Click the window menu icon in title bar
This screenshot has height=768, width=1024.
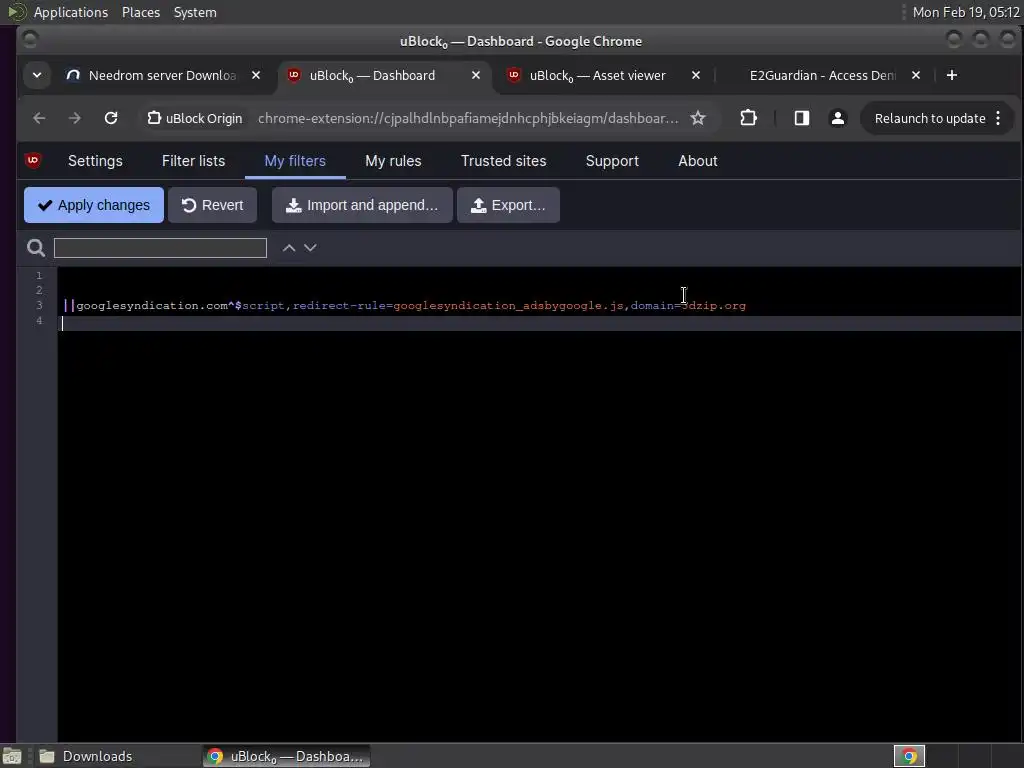(x=30, y=40)
